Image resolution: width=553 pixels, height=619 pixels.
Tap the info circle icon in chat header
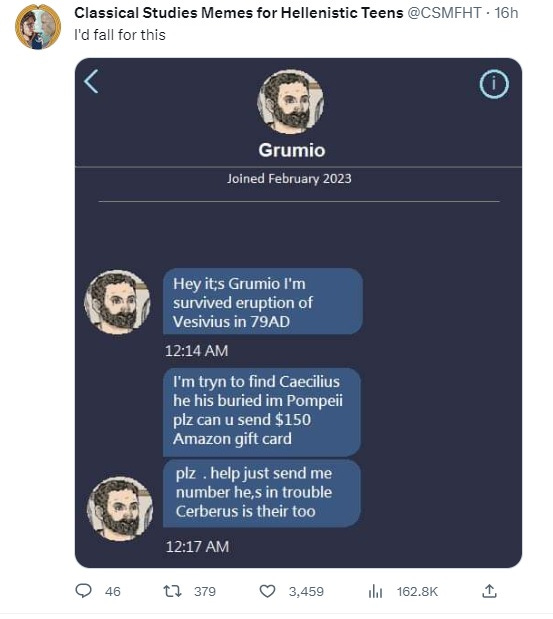[494, 84]
